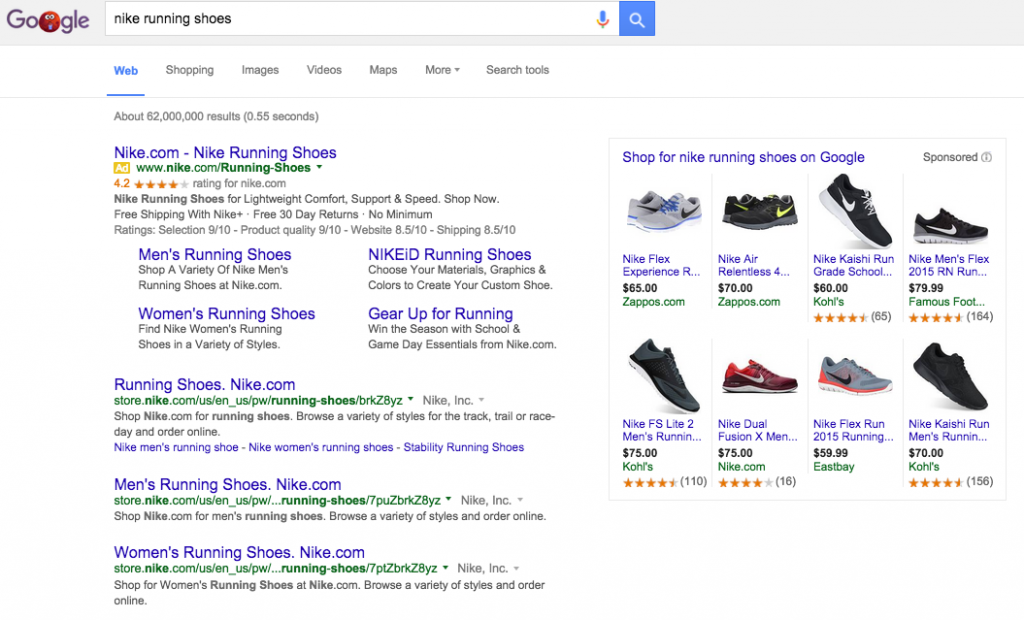The width and height of the screenshot is (1024, 620).
Task: Click Shop for nike running shoes on Google
Action: tap(743, 157)
